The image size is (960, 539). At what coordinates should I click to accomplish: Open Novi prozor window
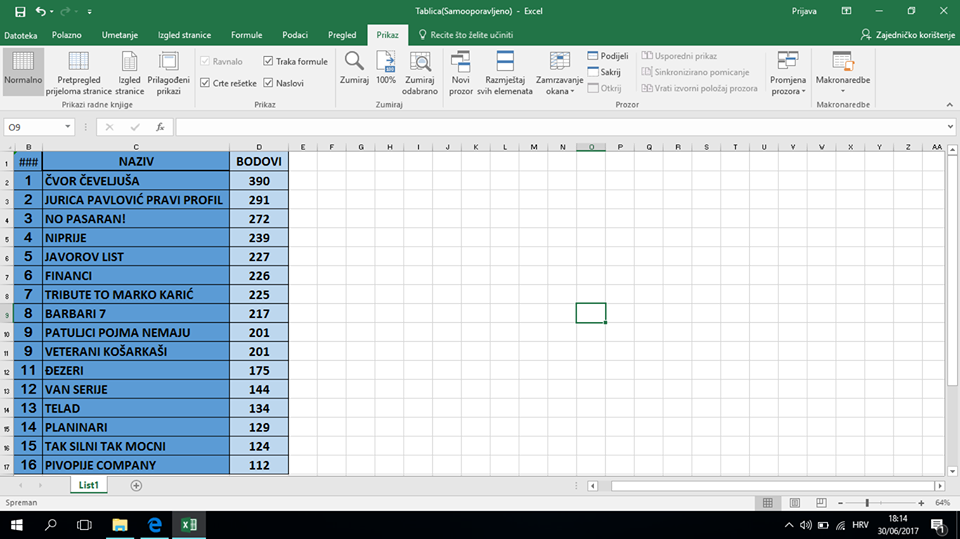(461, 62)
